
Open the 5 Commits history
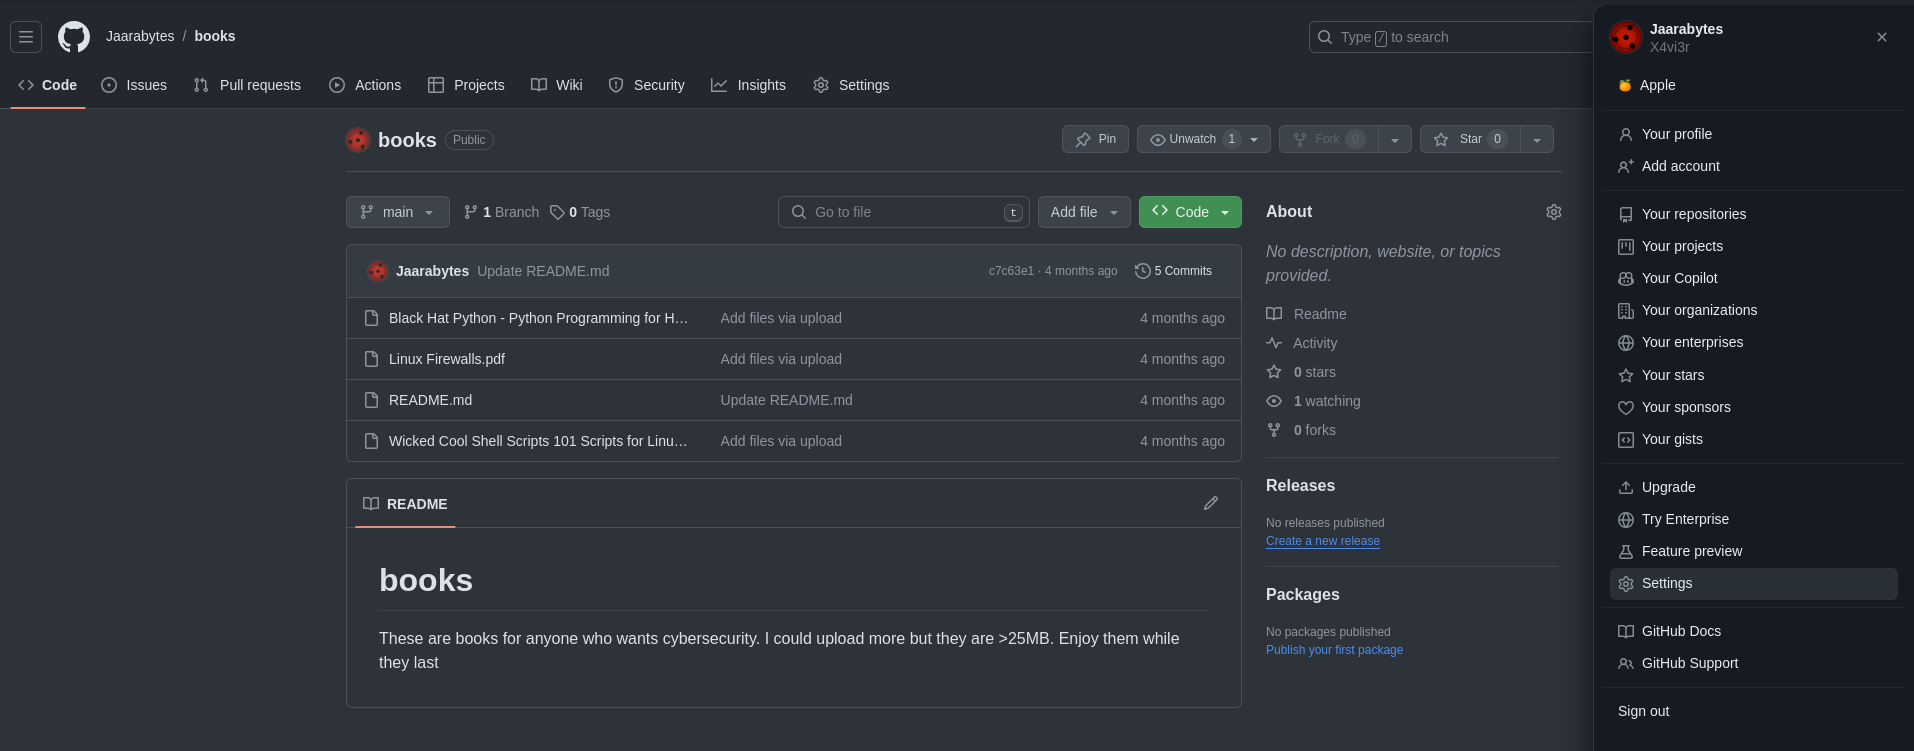point(1173,271)
